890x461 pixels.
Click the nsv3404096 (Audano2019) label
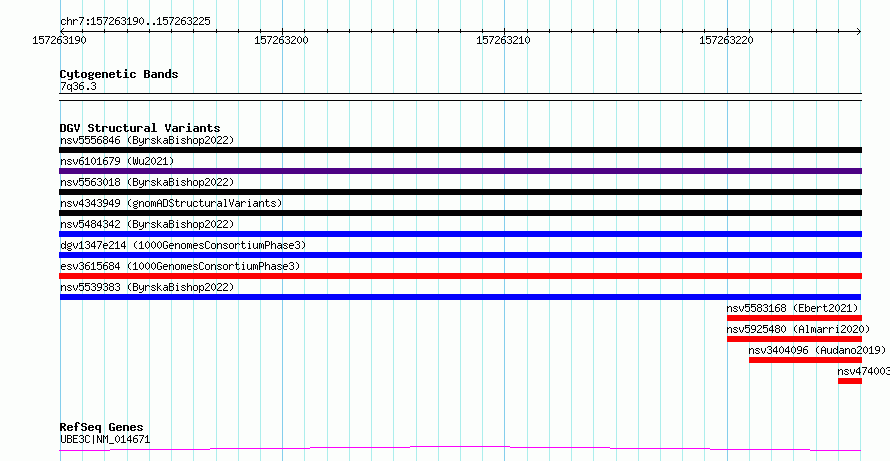(x=817, y=350)
